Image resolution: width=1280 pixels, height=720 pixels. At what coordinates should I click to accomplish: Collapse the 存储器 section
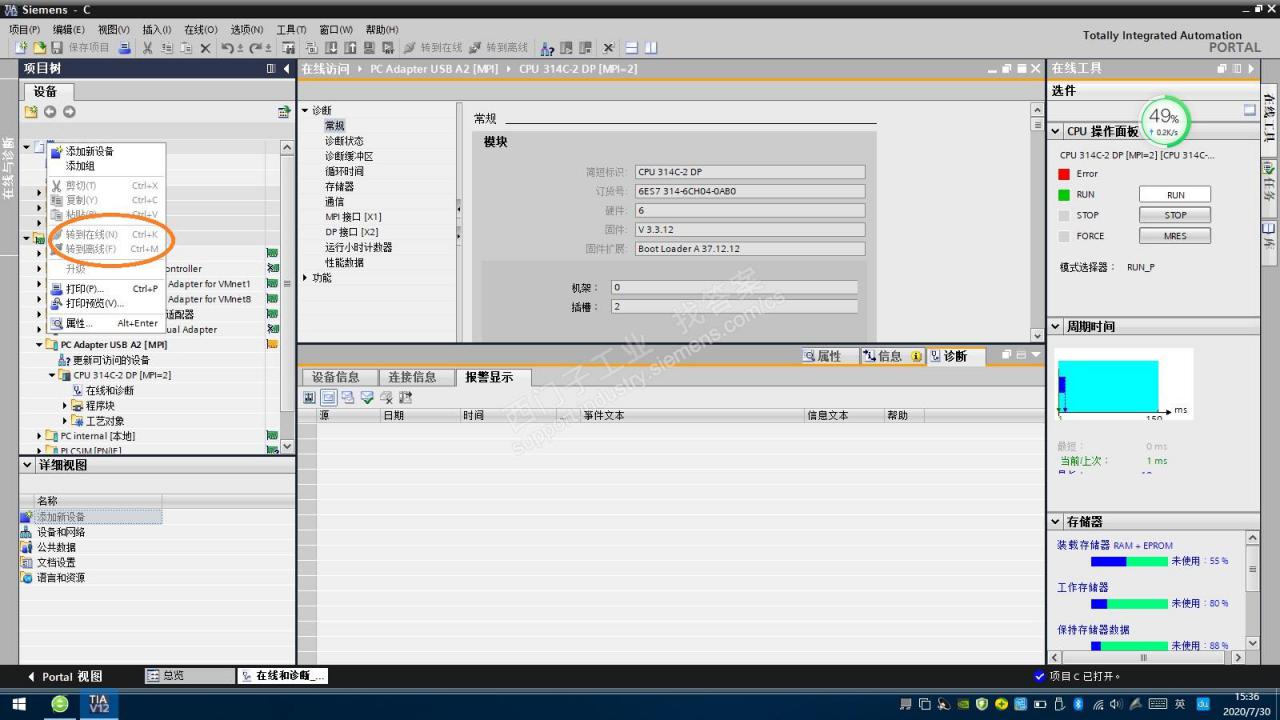coord(1056,522)
